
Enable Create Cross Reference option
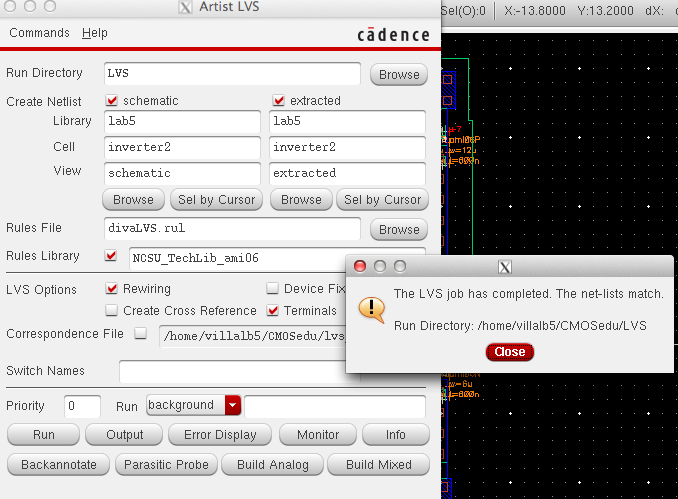coord(112,310)
